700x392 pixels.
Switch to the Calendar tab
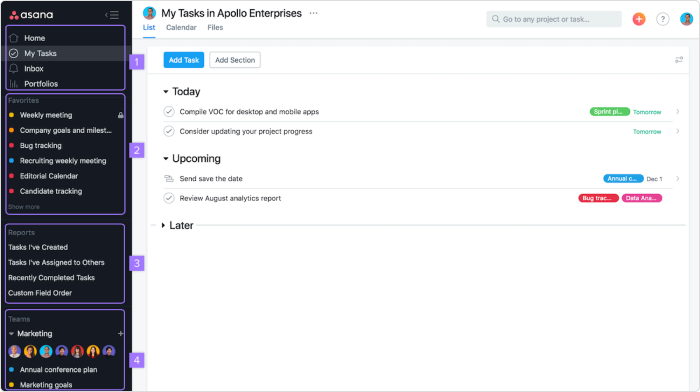coord(181,28)
